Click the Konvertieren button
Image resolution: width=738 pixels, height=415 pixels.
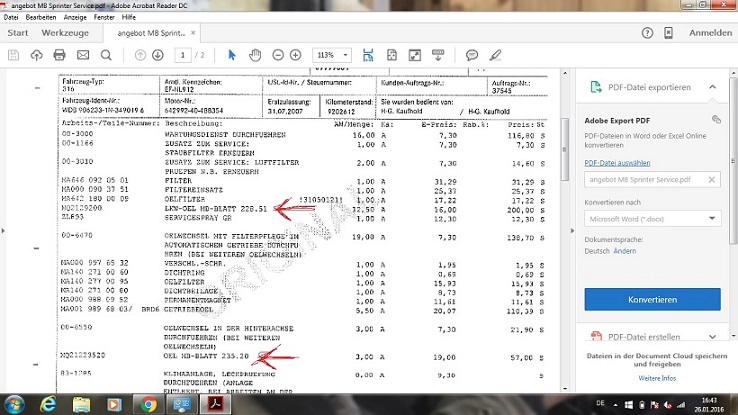[652, 299]
